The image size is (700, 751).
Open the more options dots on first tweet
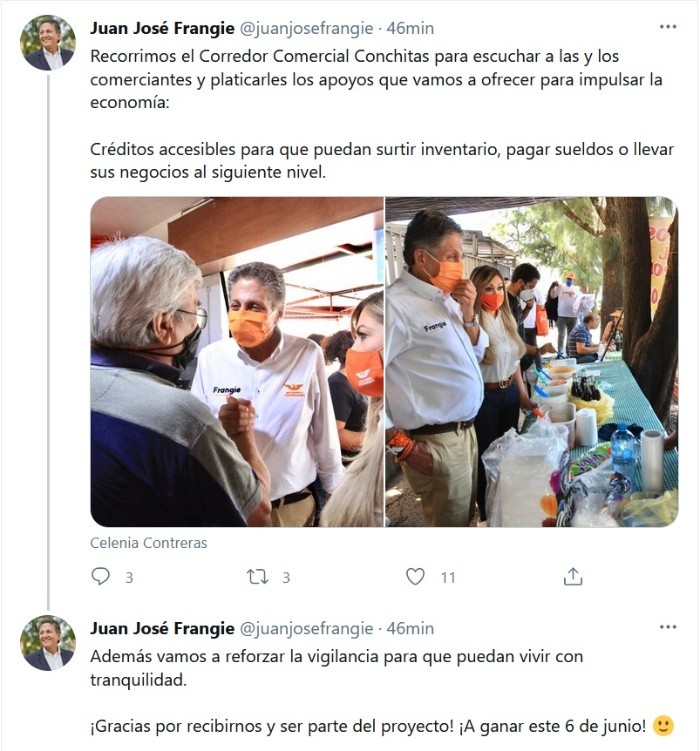click(x=668, y=27)
